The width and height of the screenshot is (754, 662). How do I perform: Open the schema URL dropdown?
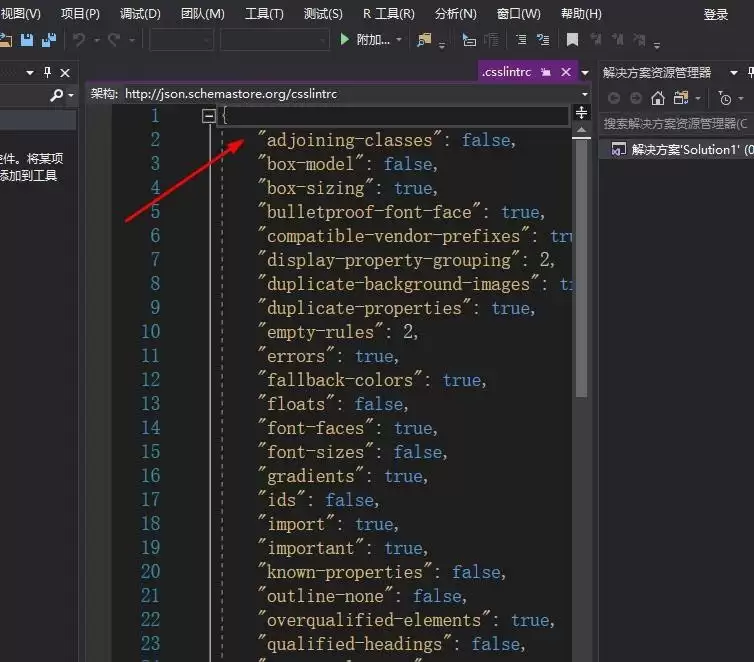click(583, 94)
